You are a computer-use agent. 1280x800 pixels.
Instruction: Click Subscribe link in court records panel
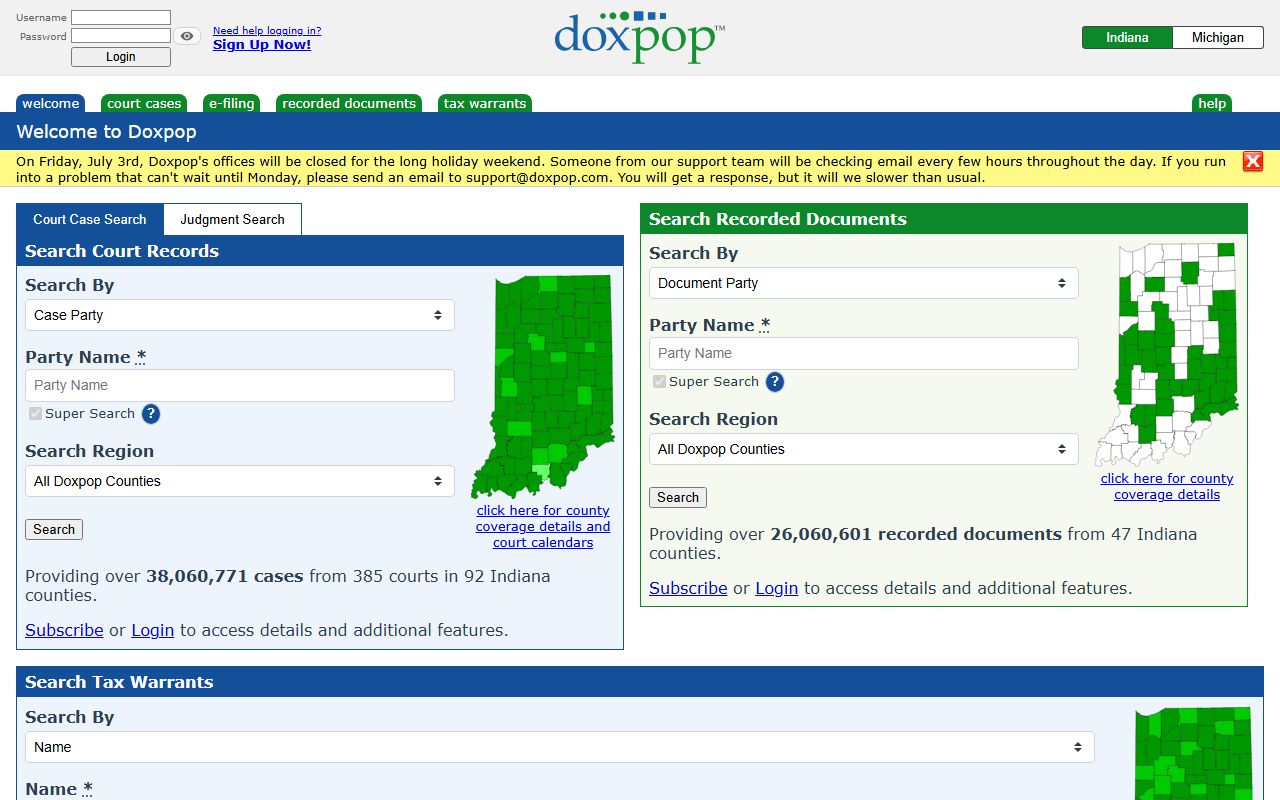click(x=64, y=630)
